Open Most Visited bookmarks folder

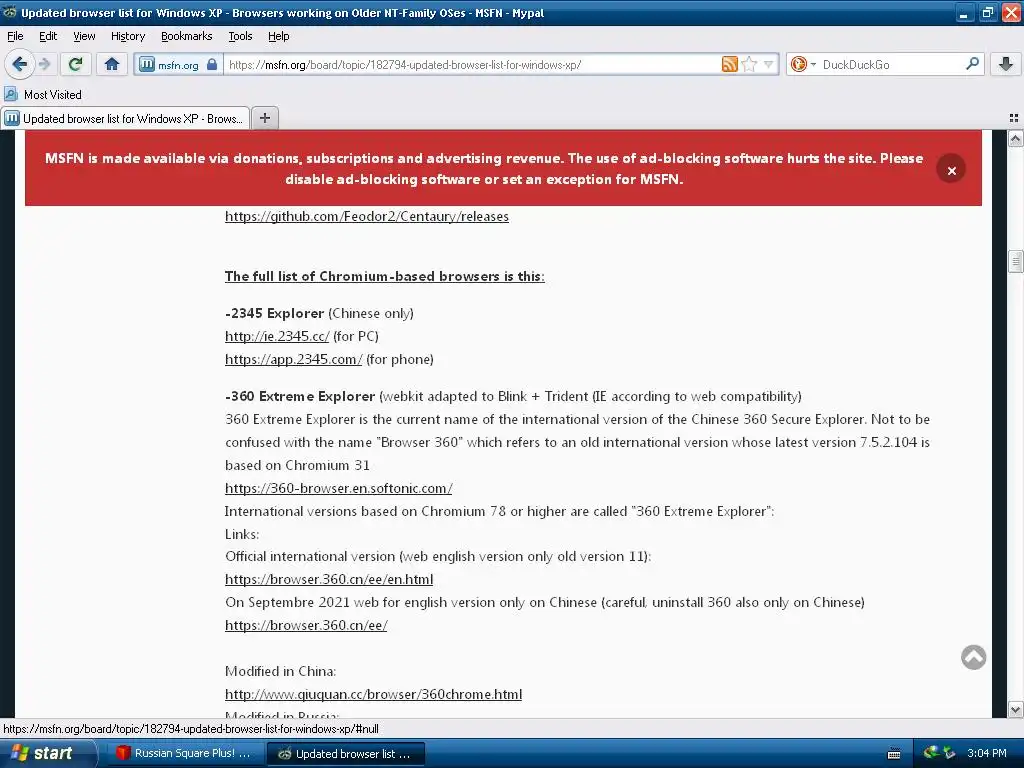click(43, 95)
